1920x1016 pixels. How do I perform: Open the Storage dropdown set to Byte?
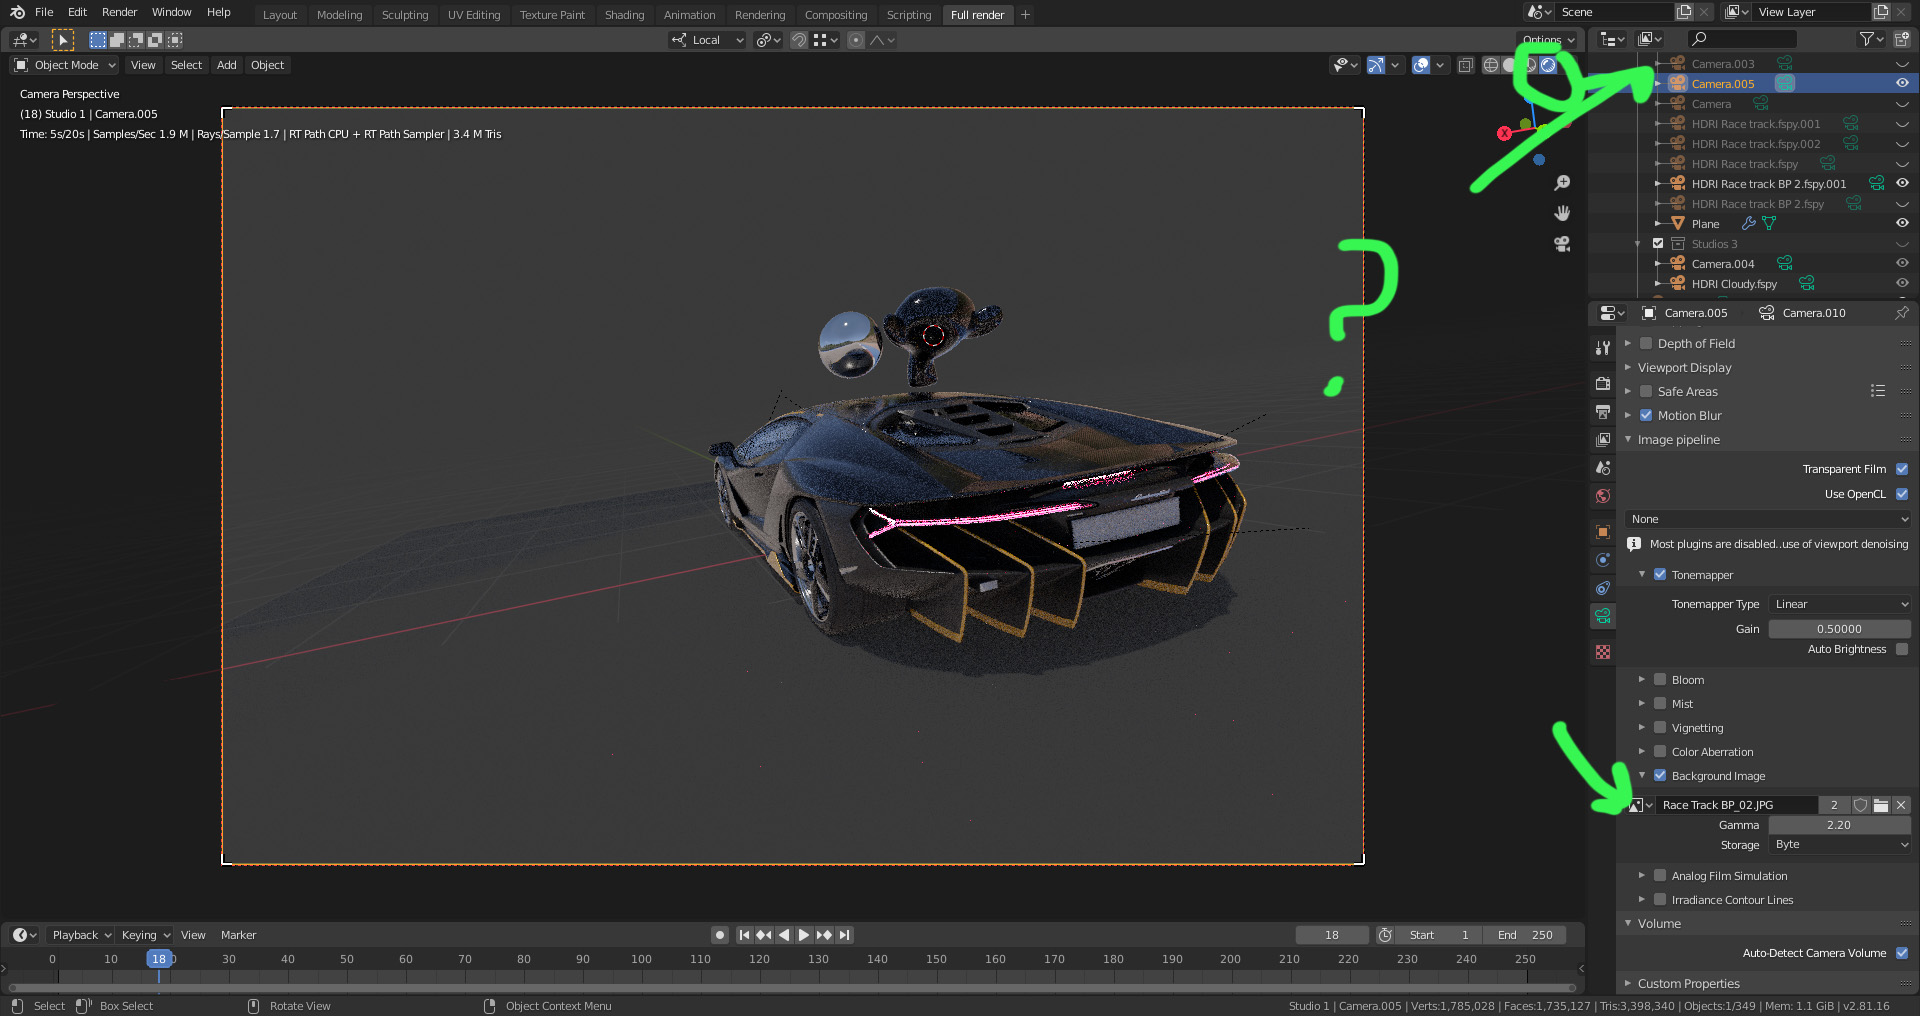pyautogui.click(x=1840, y=845)
